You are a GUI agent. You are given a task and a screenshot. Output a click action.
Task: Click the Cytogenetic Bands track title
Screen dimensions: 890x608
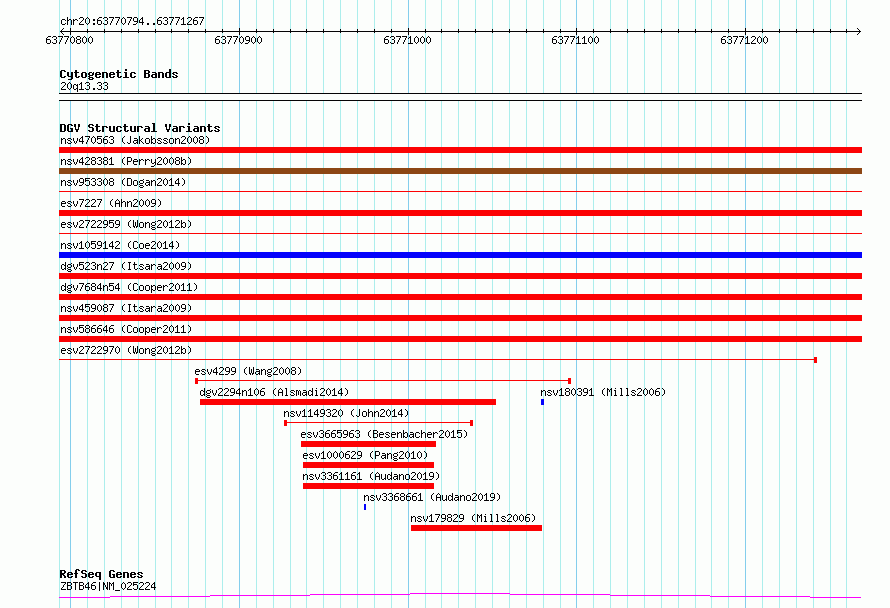(x=119, y=74)
